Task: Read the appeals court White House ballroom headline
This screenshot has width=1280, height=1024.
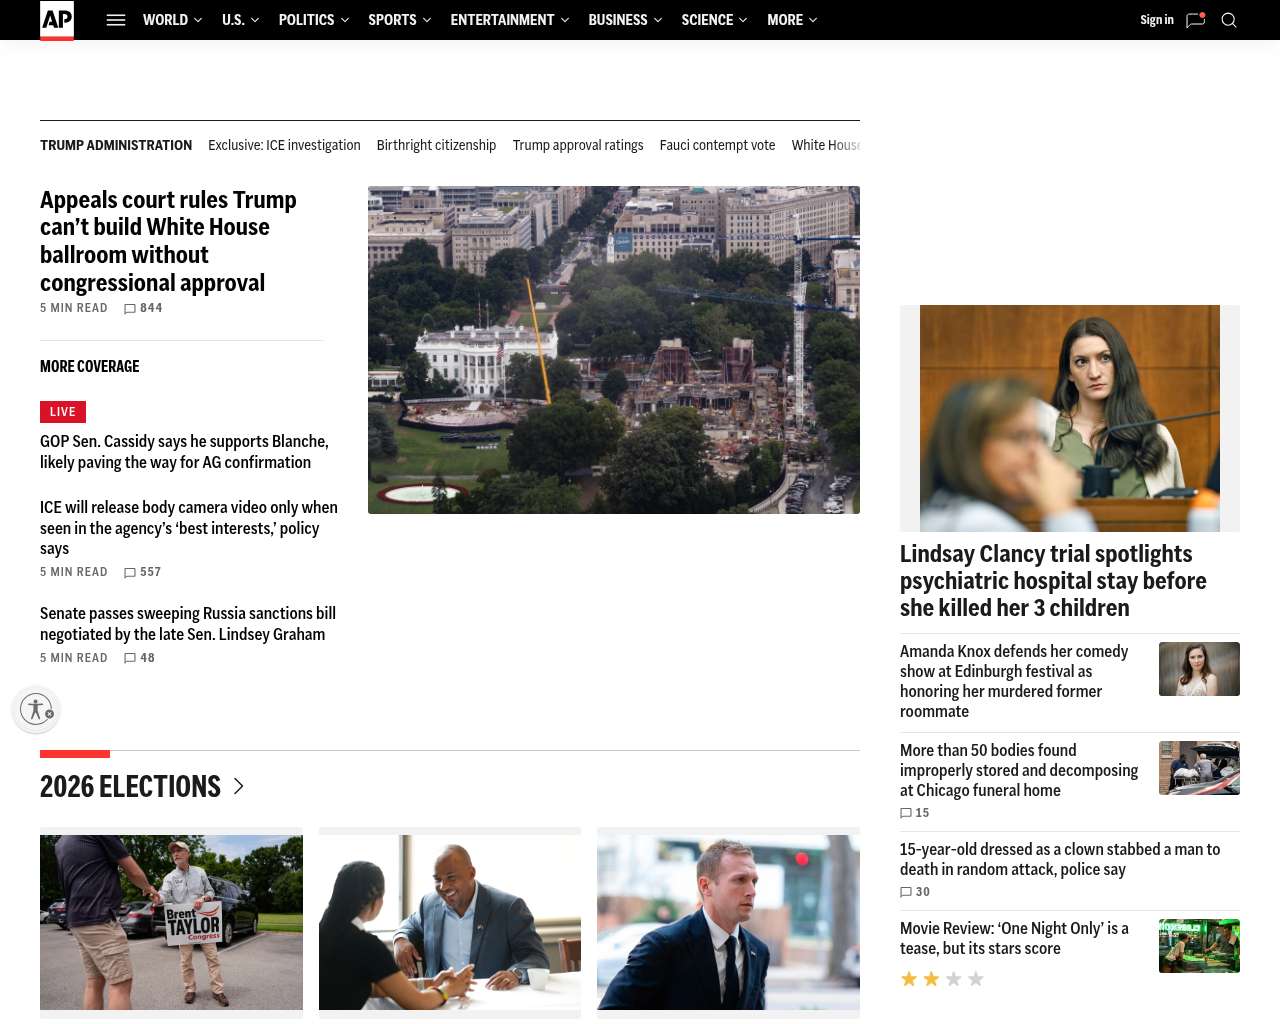Action: pos(168,241)
